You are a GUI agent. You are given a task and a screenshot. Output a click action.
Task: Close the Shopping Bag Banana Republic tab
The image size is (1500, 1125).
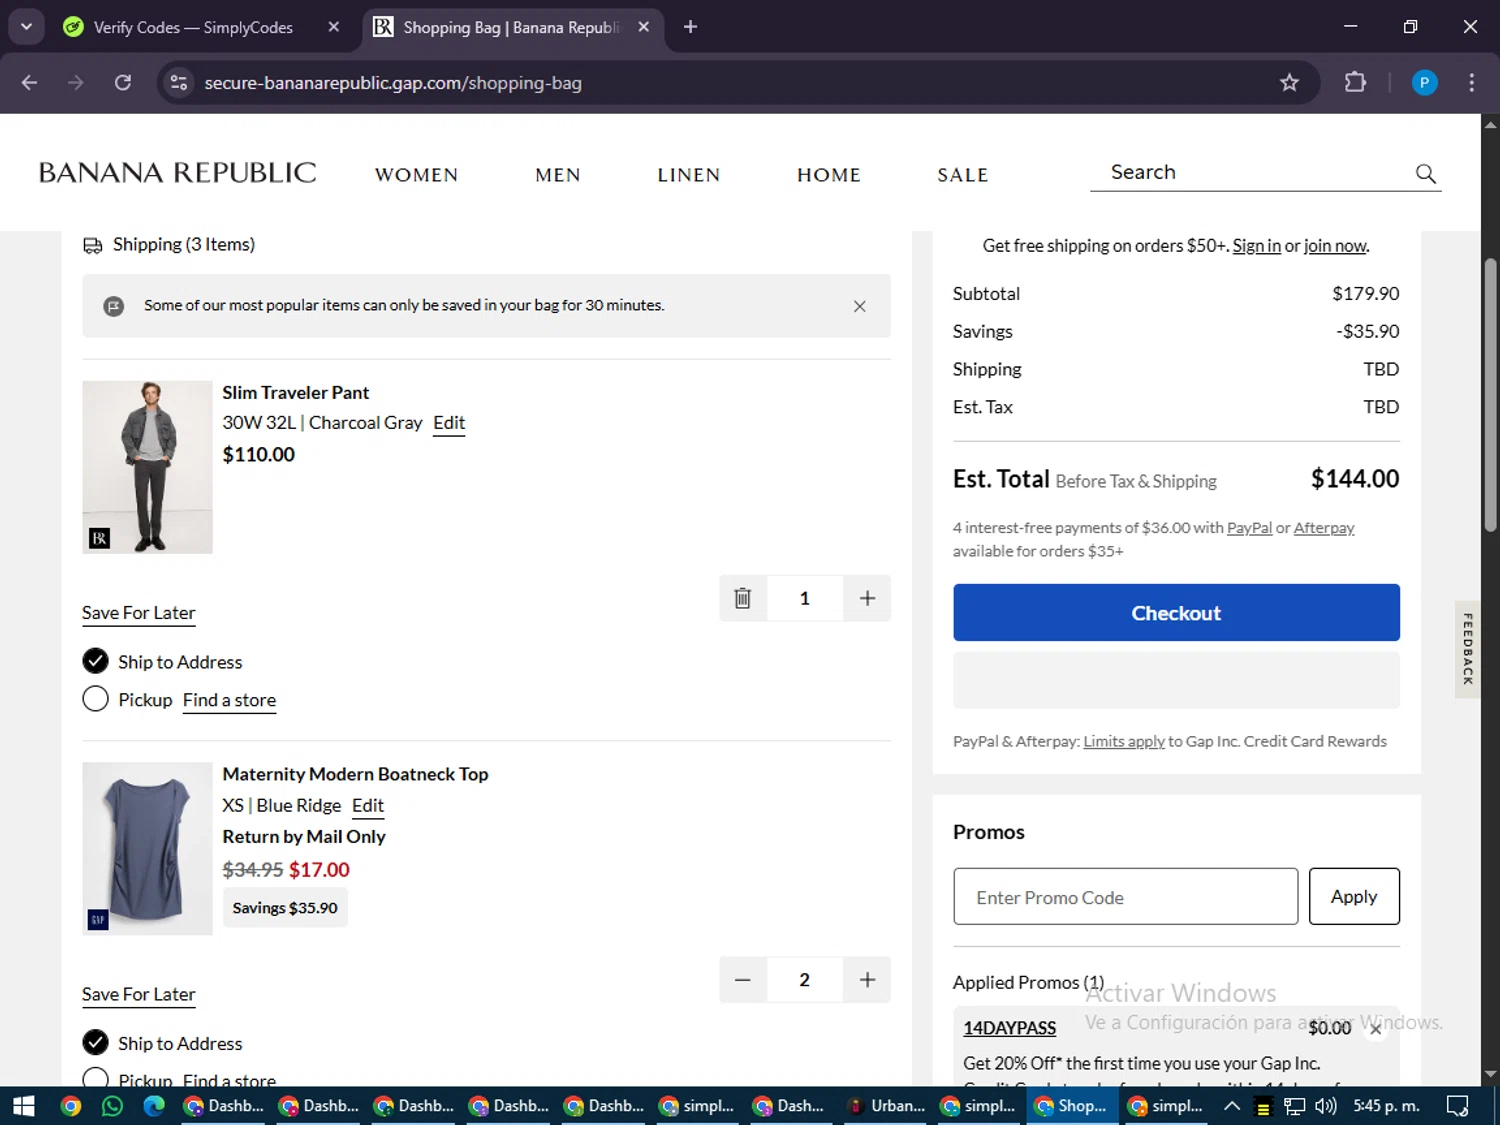pos(644,27)
